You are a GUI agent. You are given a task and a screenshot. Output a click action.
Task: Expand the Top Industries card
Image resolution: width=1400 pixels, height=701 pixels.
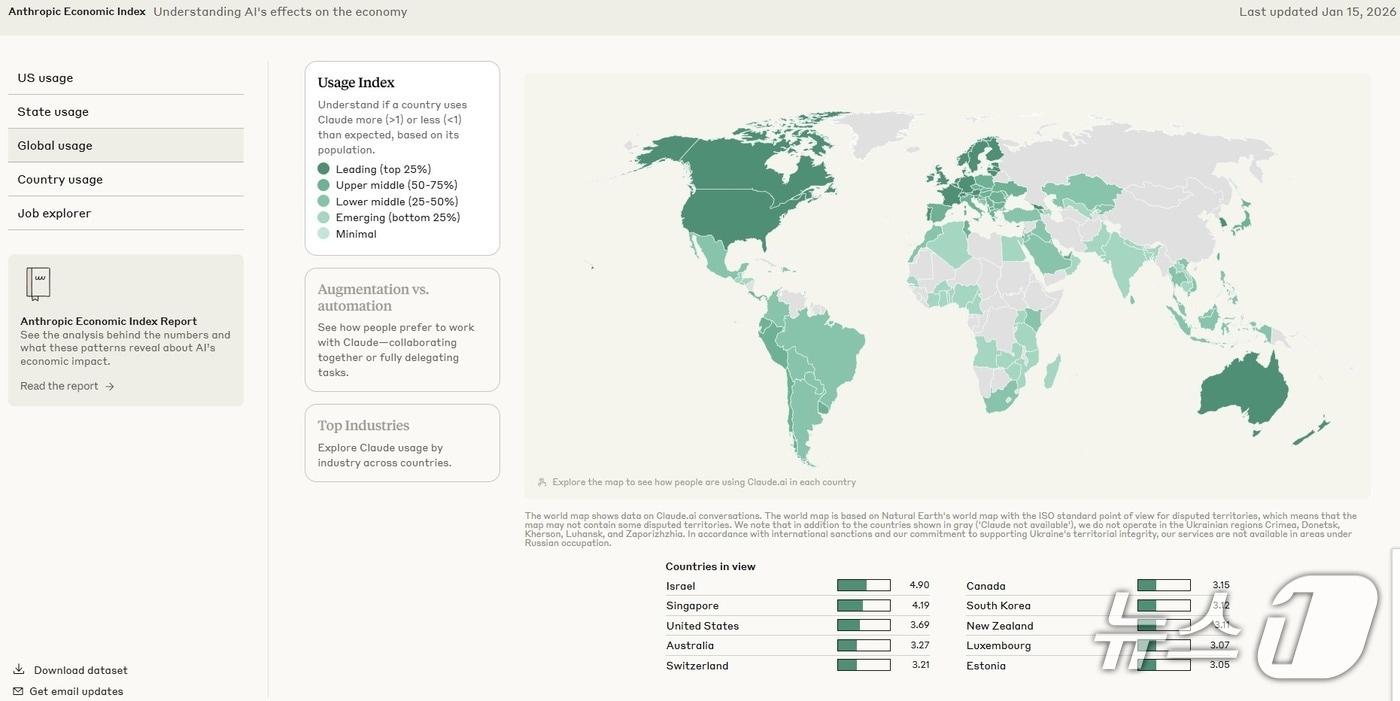tap(402, 442)
